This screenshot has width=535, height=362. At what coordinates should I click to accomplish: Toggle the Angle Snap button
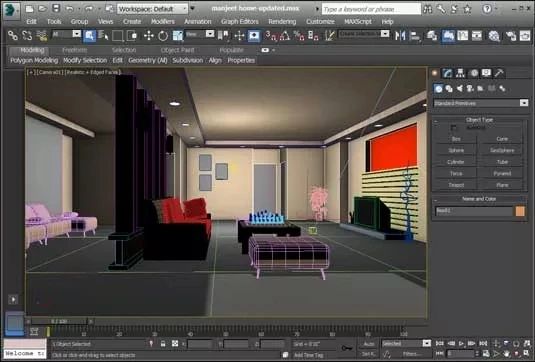coord(285,35)
